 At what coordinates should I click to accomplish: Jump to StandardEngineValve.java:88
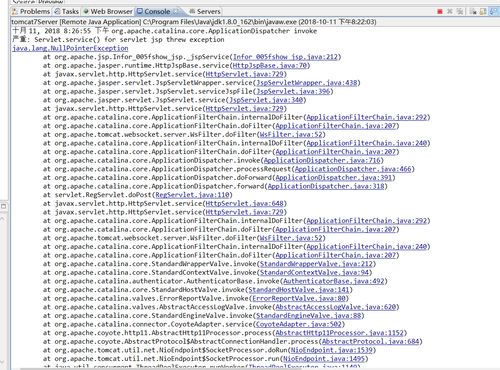pos(308,316)
